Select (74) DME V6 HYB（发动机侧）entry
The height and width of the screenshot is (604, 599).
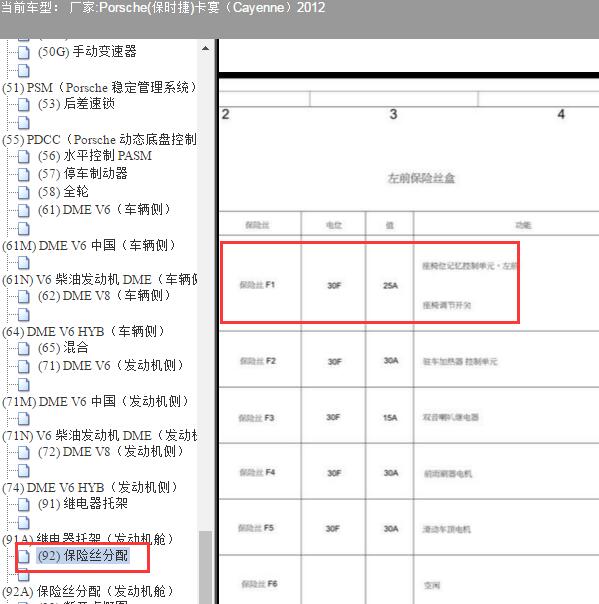click(90, 487)
